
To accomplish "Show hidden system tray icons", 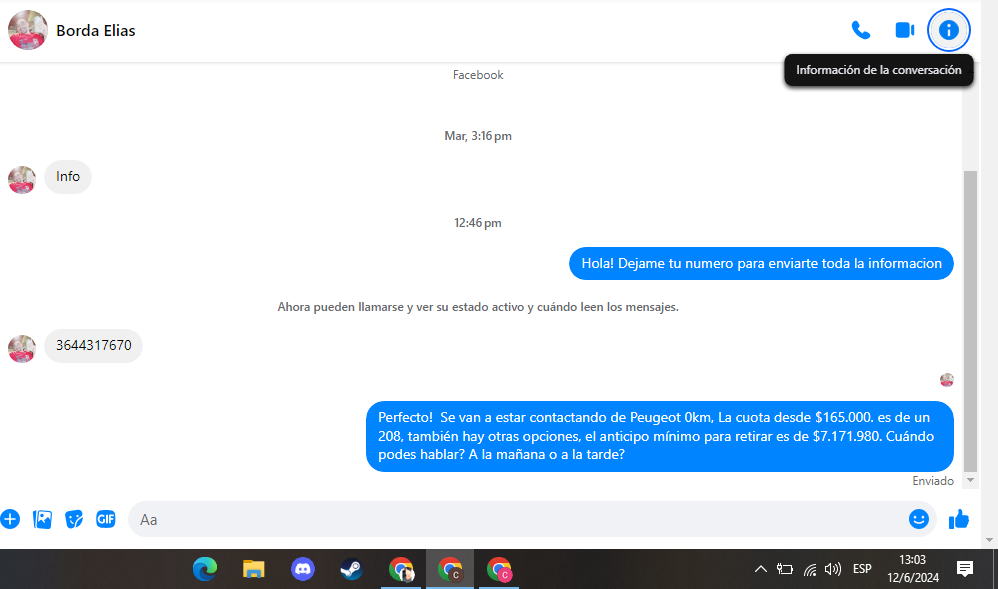I will point(760,569).
